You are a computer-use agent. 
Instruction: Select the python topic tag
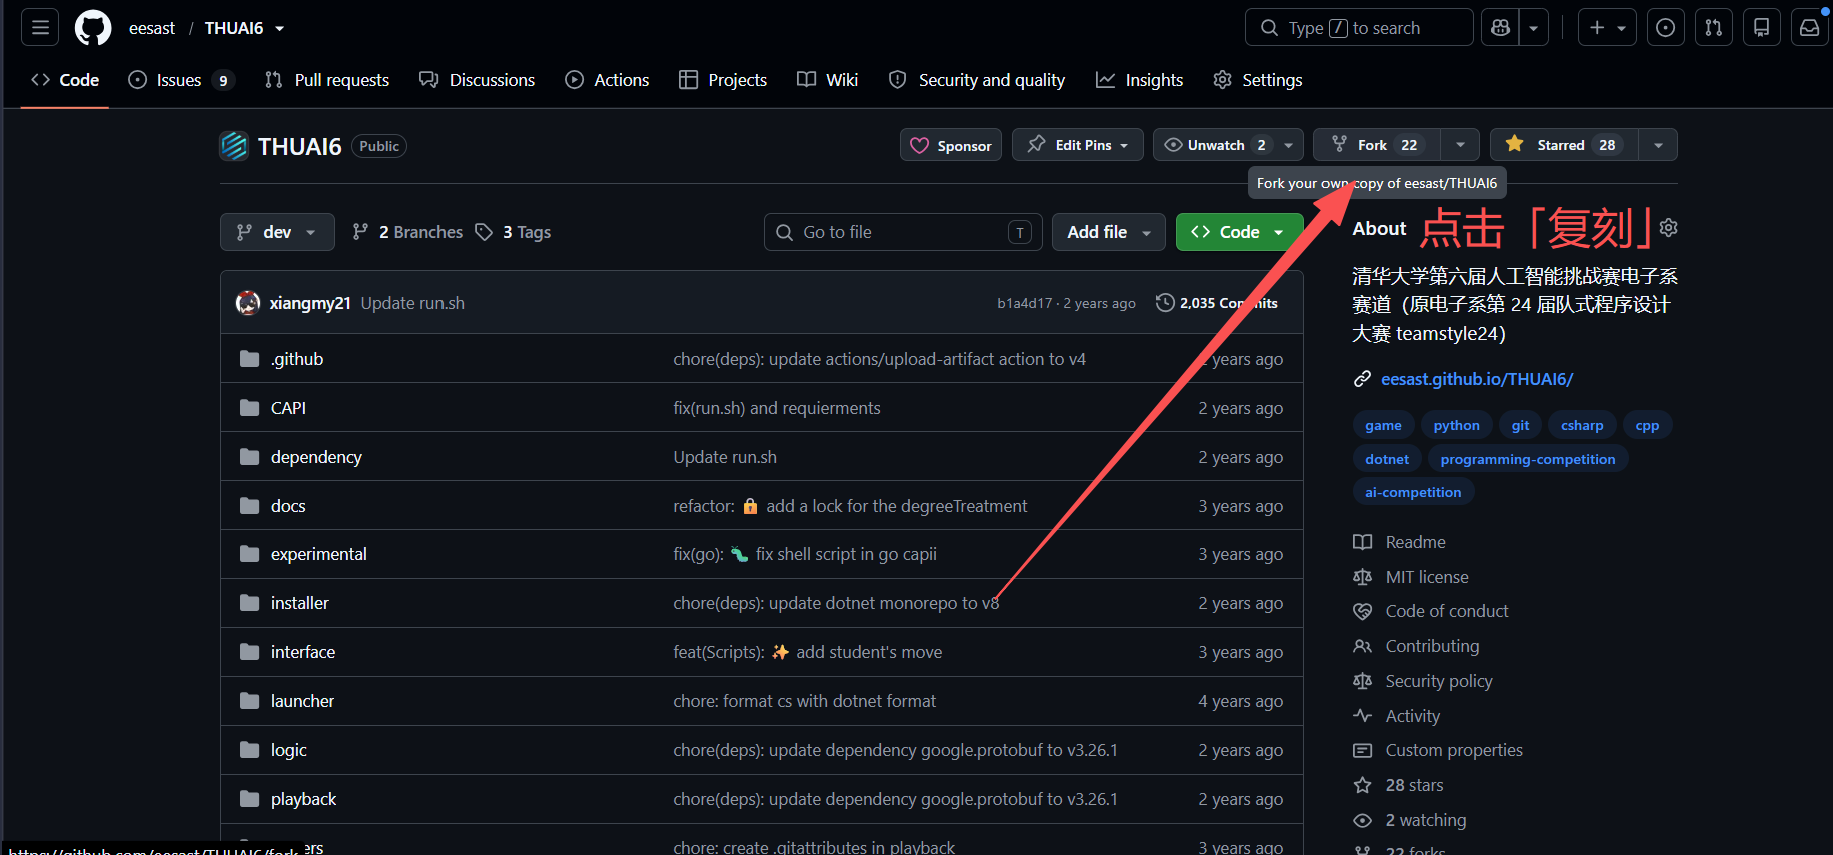pos(1456,425)
